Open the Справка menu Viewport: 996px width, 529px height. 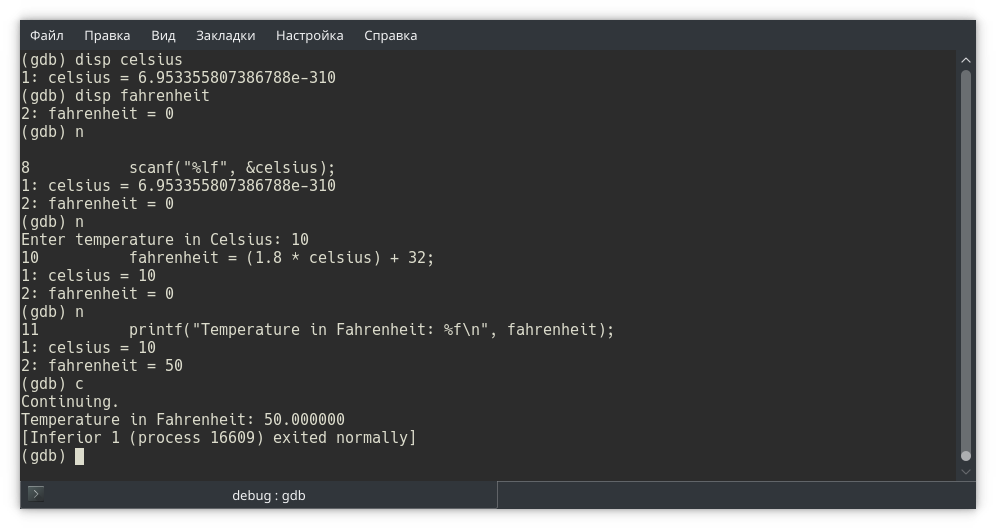tap(390, 35)
